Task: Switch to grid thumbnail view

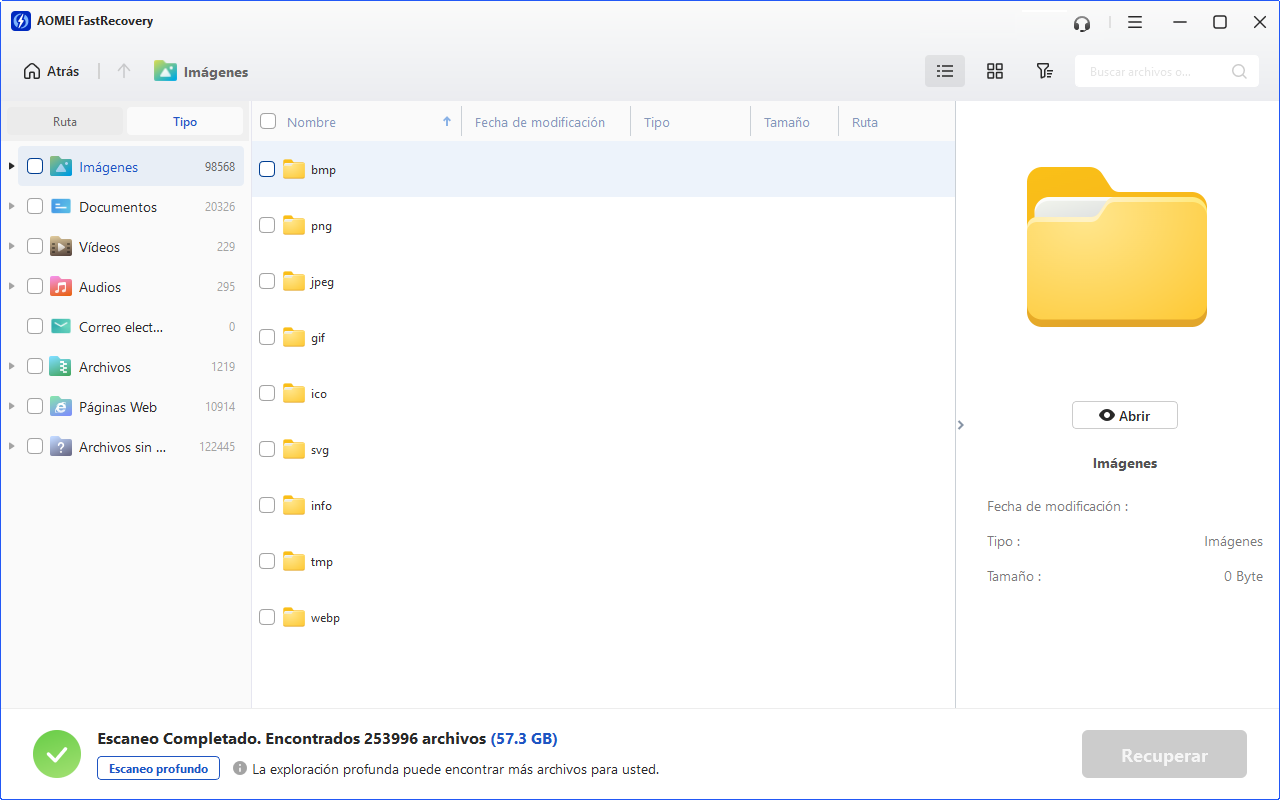Action: (x=994, y=71)
